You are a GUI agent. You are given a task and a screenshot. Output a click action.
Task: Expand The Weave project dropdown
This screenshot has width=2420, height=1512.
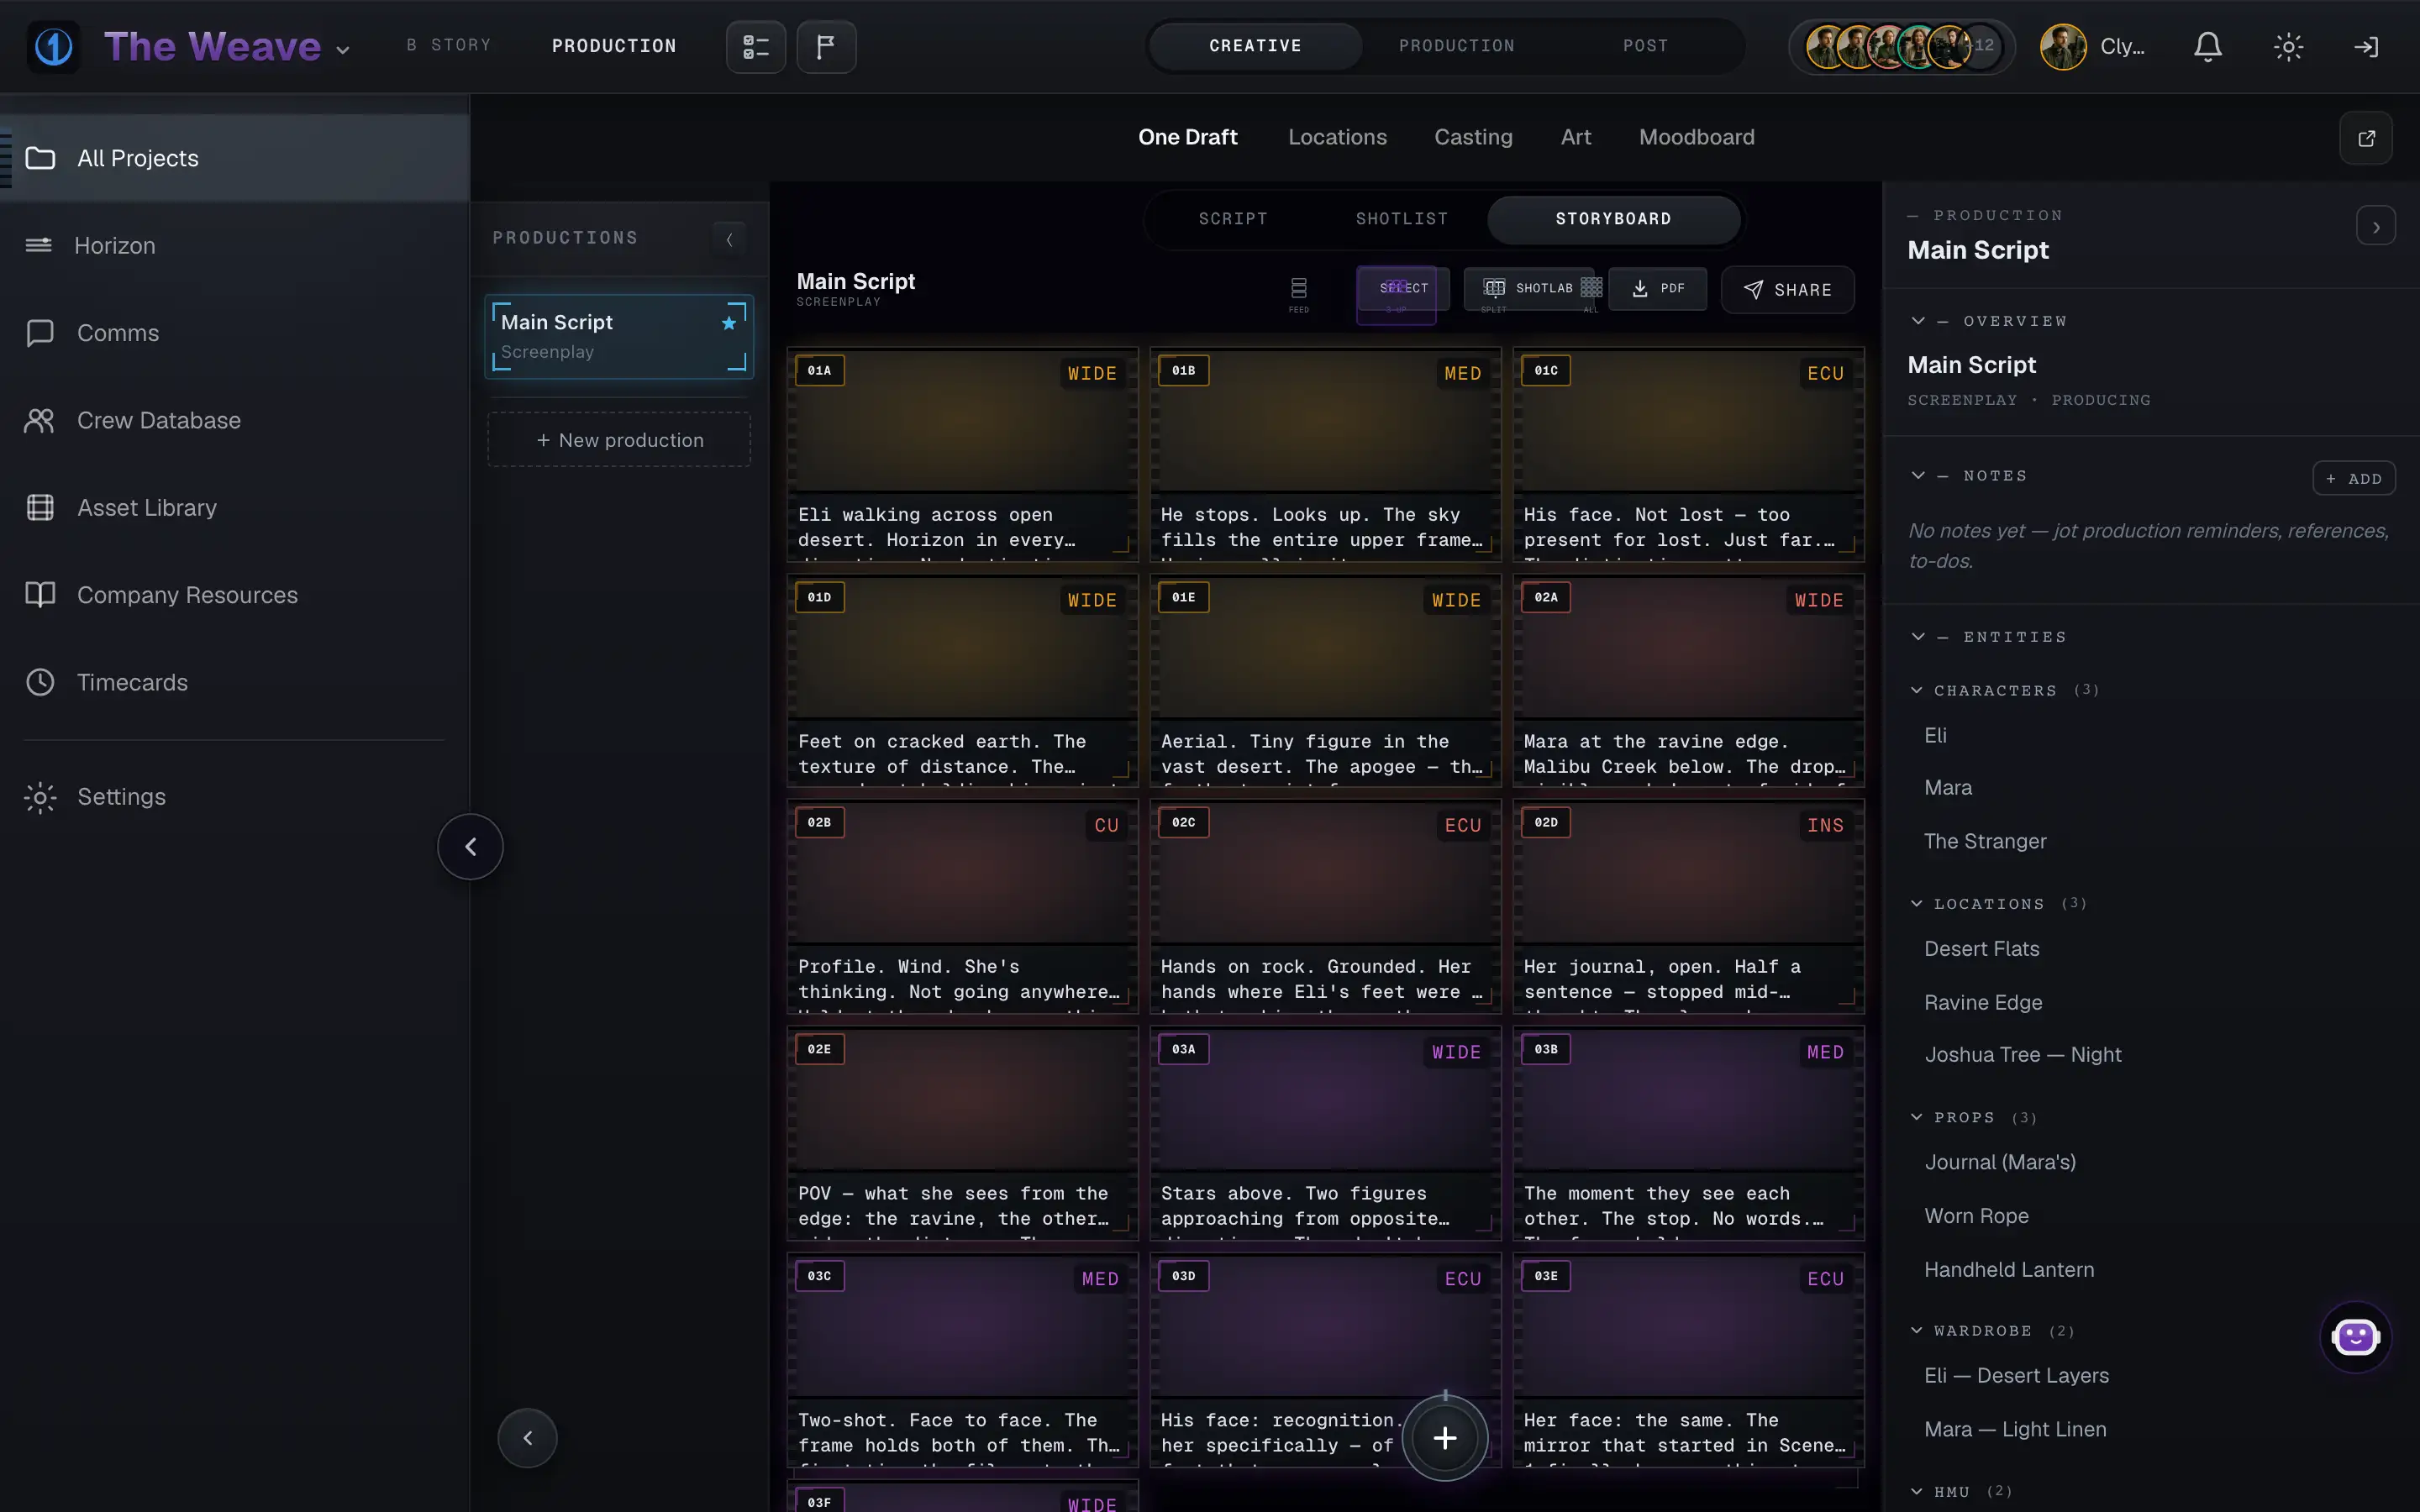click(343, 49)
